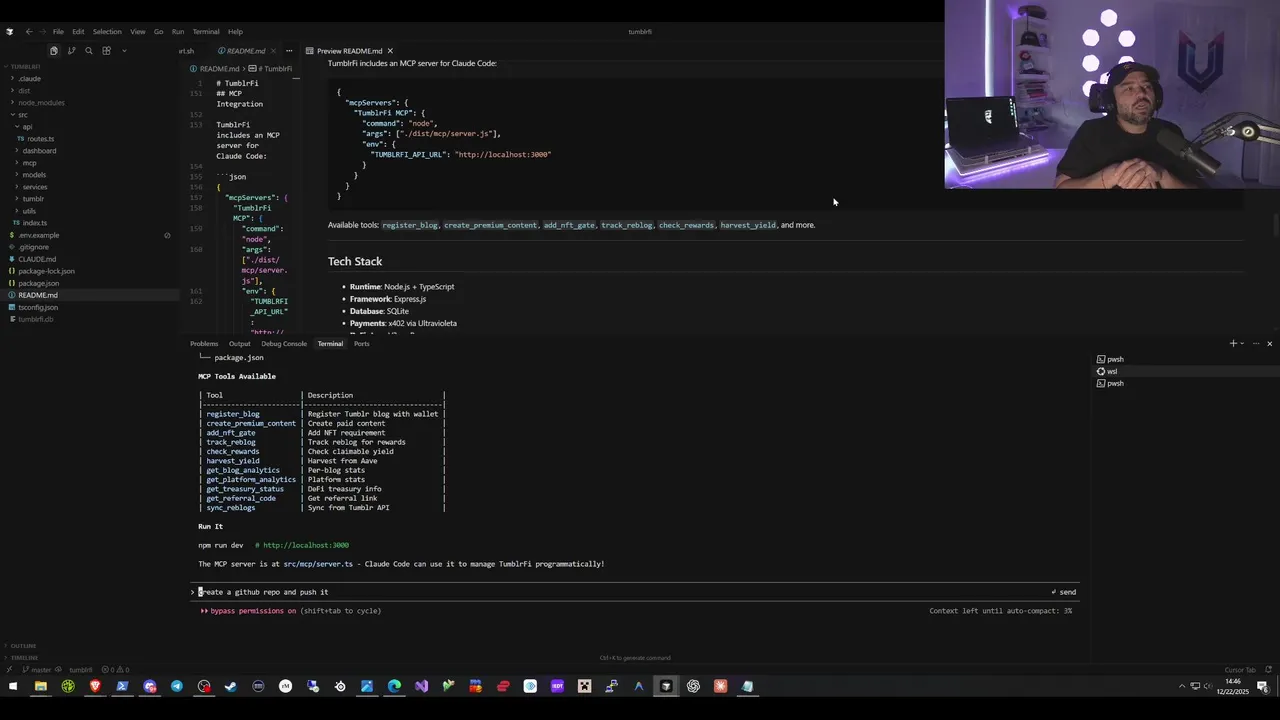1280x720 pixels.
Task: Open the Source Control view icon
Action: 71,51
